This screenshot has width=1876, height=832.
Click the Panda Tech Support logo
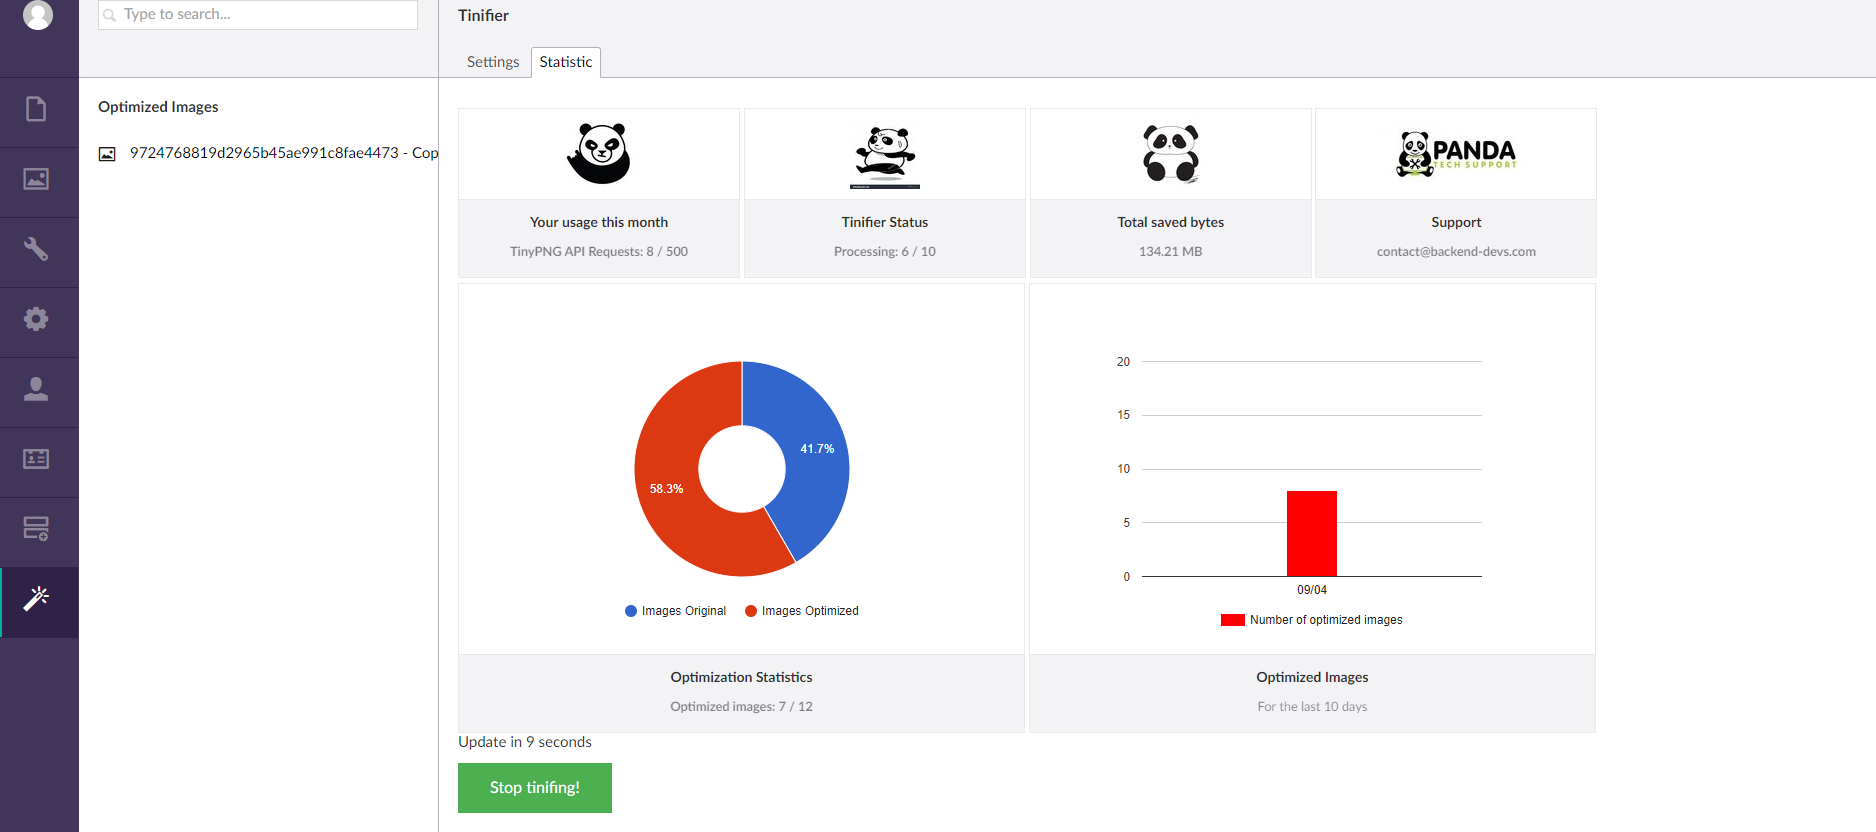tap(1455, 154)
